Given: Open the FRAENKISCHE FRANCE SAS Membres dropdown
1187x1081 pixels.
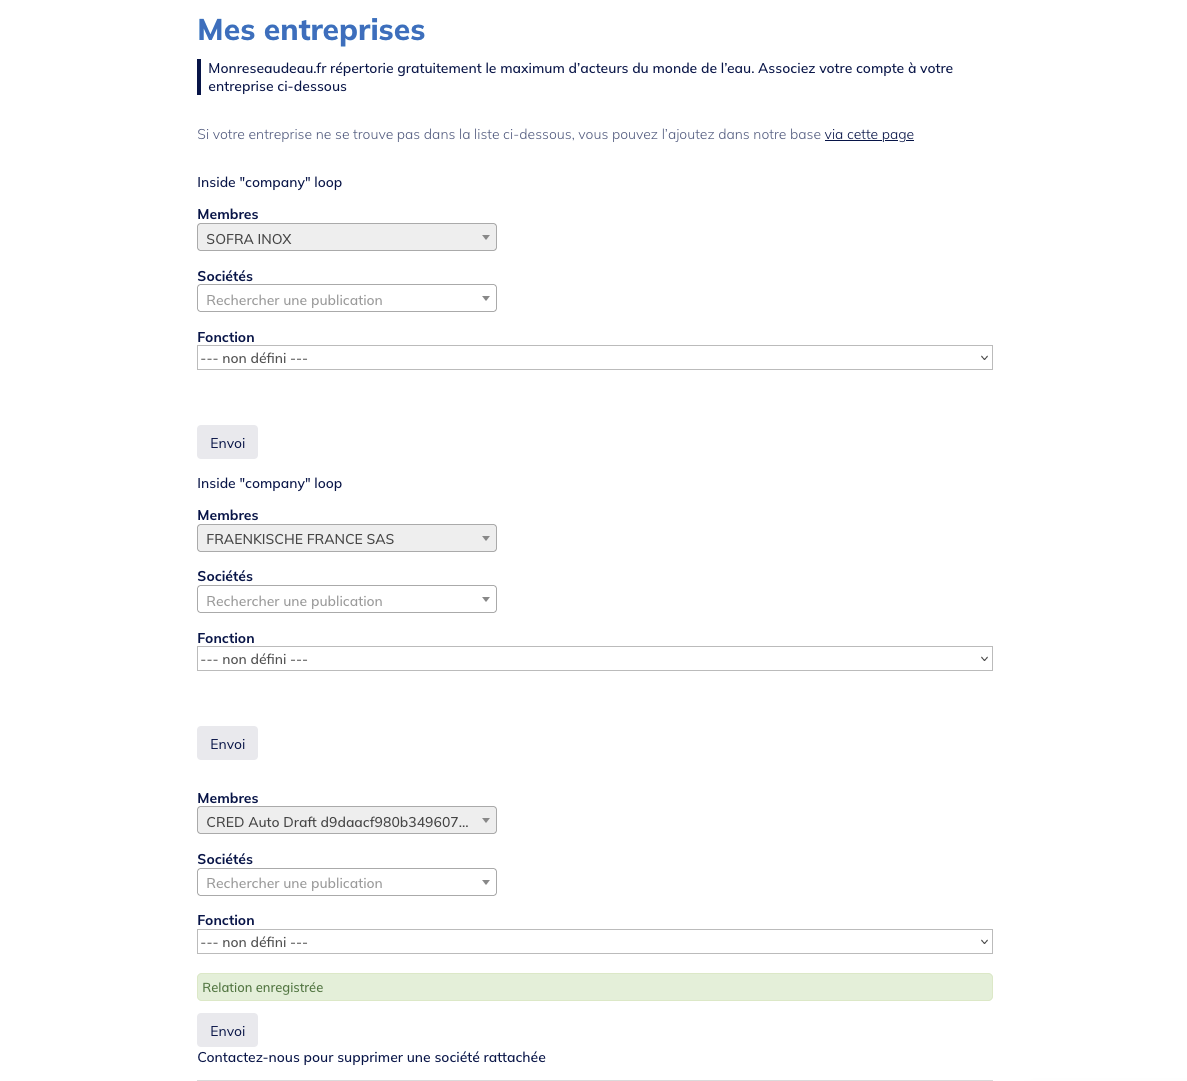Looking at the screenshot, I should coord(347,538).
